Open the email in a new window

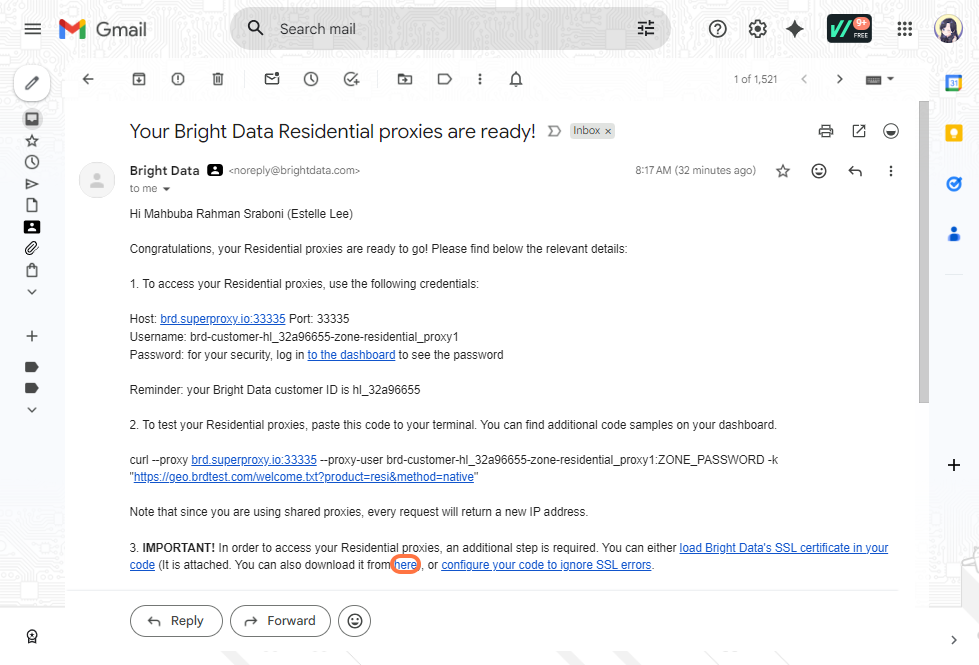click(858, 131)
